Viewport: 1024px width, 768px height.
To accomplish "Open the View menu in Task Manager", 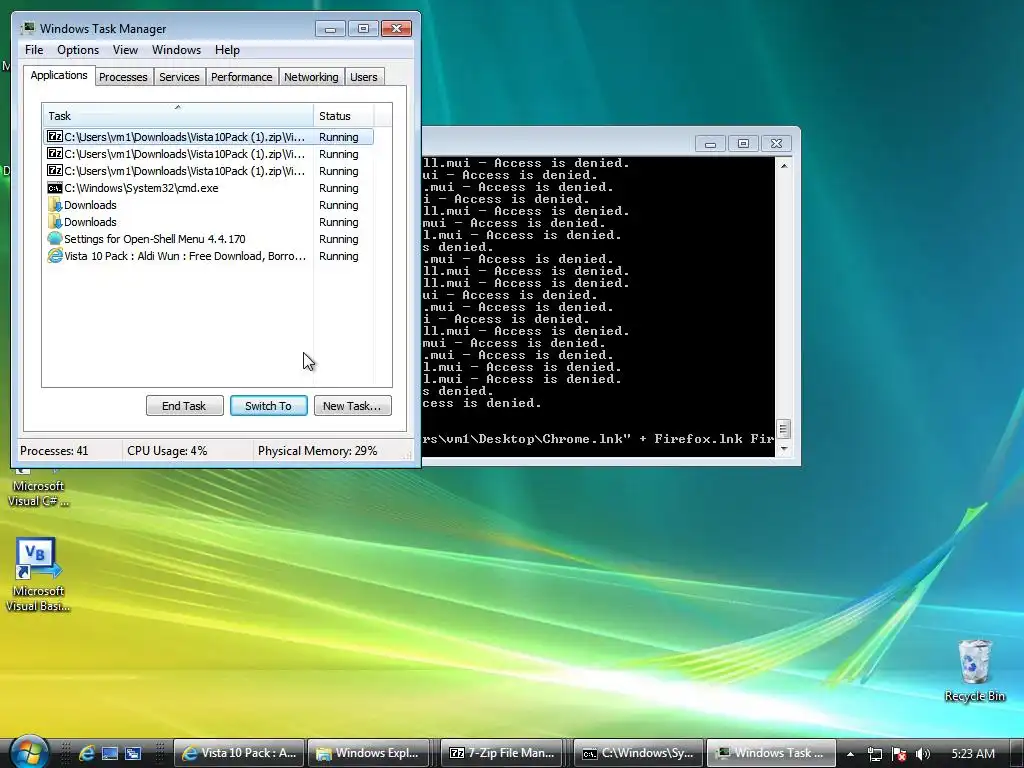I will (125, 50).
